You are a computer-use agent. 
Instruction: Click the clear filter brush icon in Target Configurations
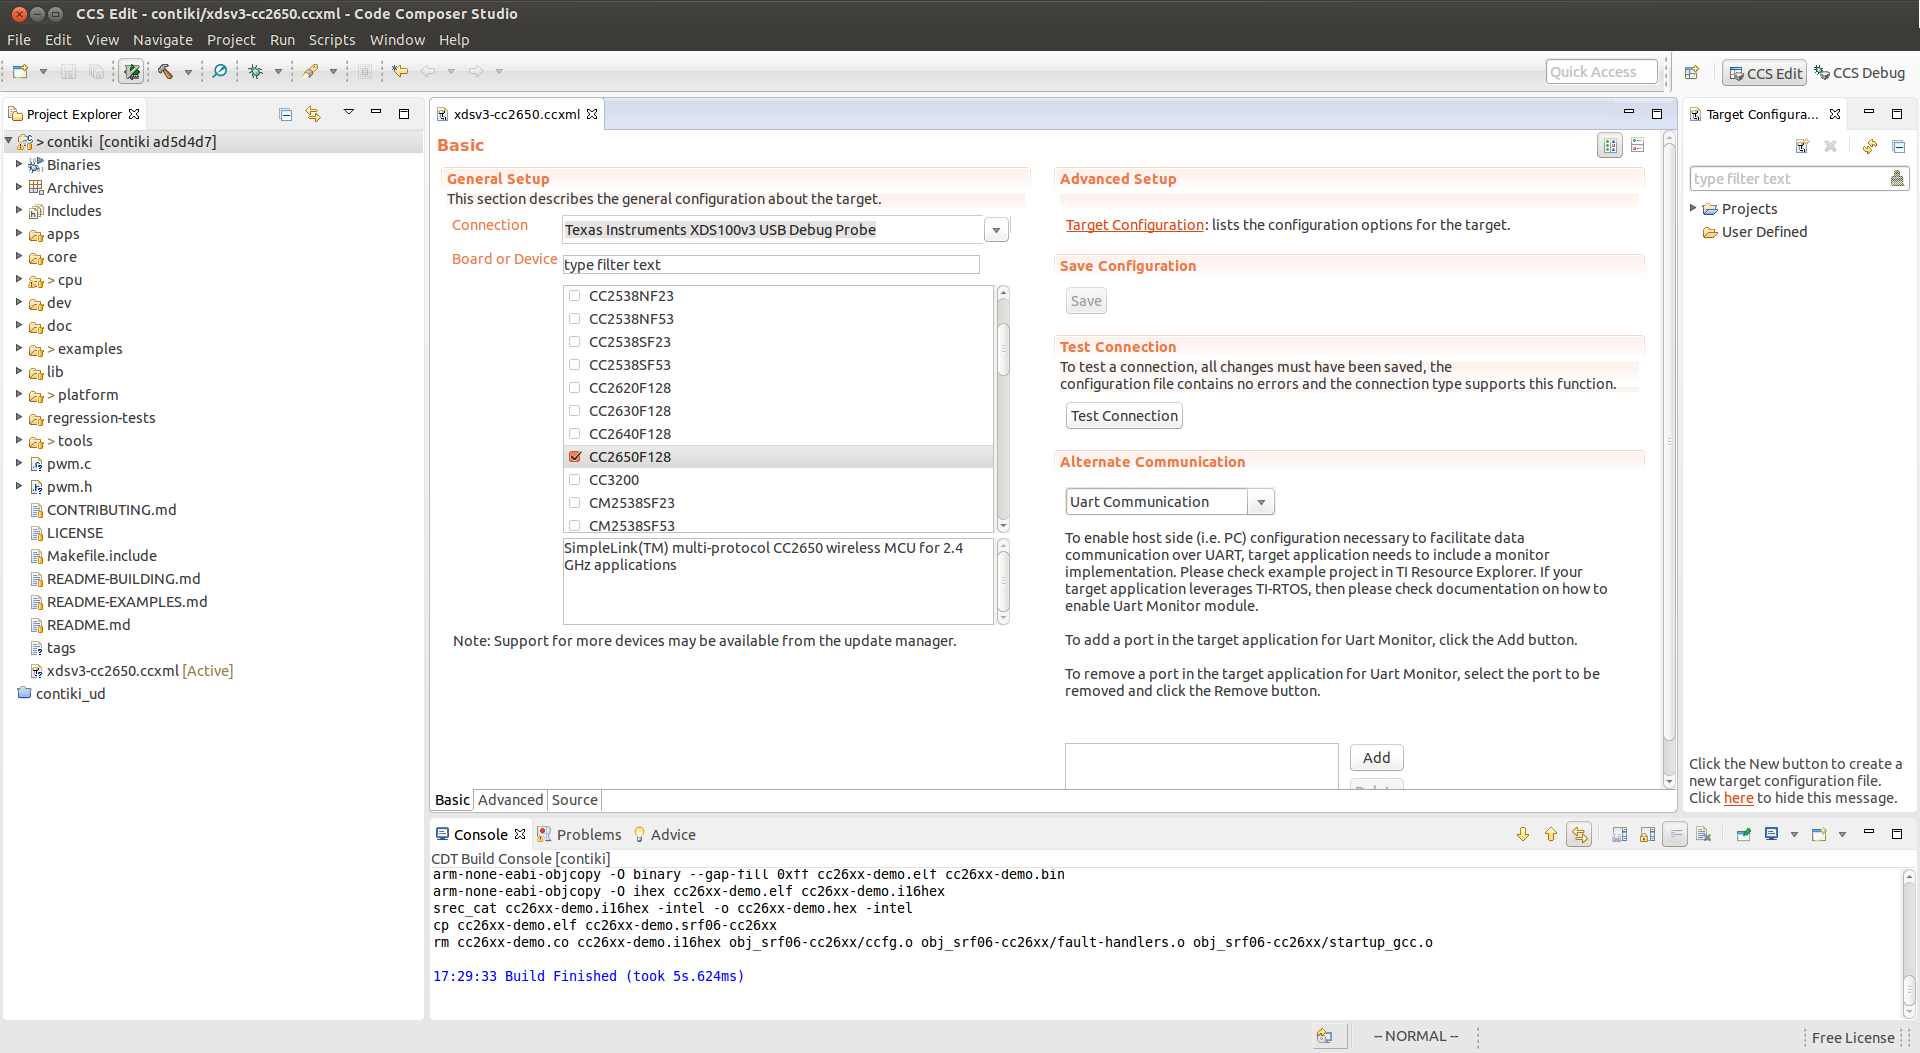1897,179
